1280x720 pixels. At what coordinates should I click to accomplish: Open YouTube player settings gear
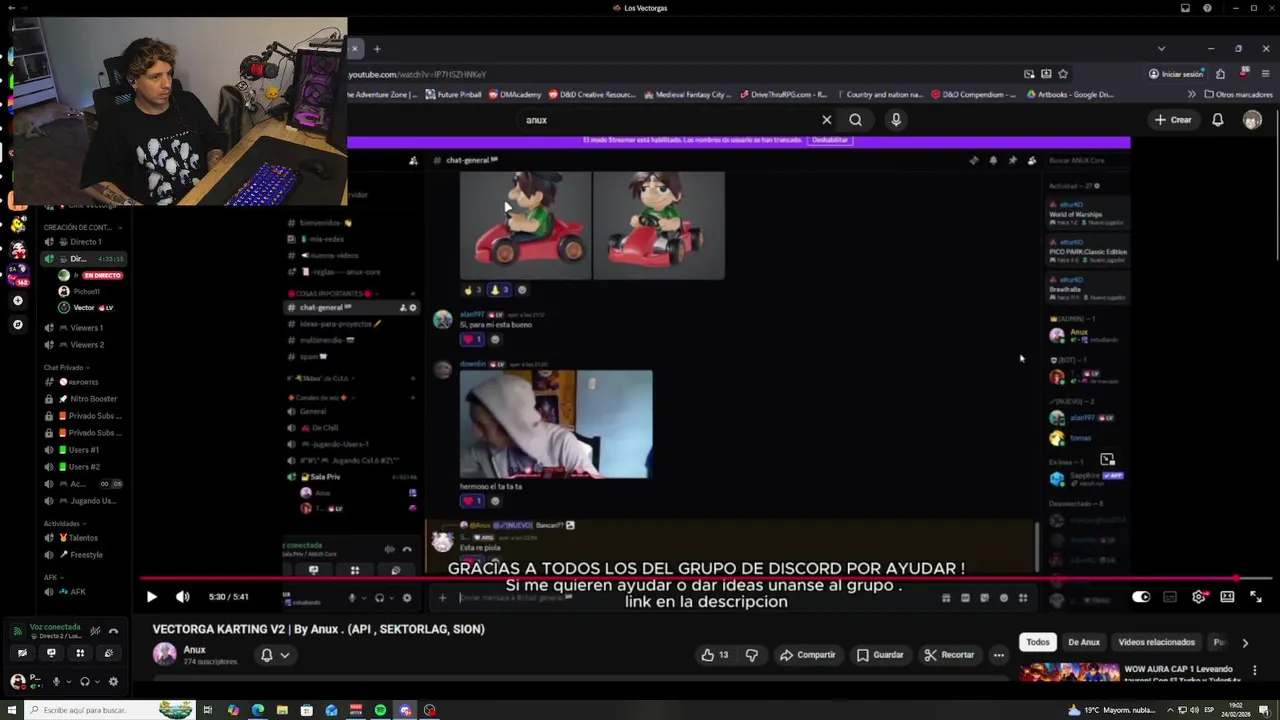[1198, 597]
